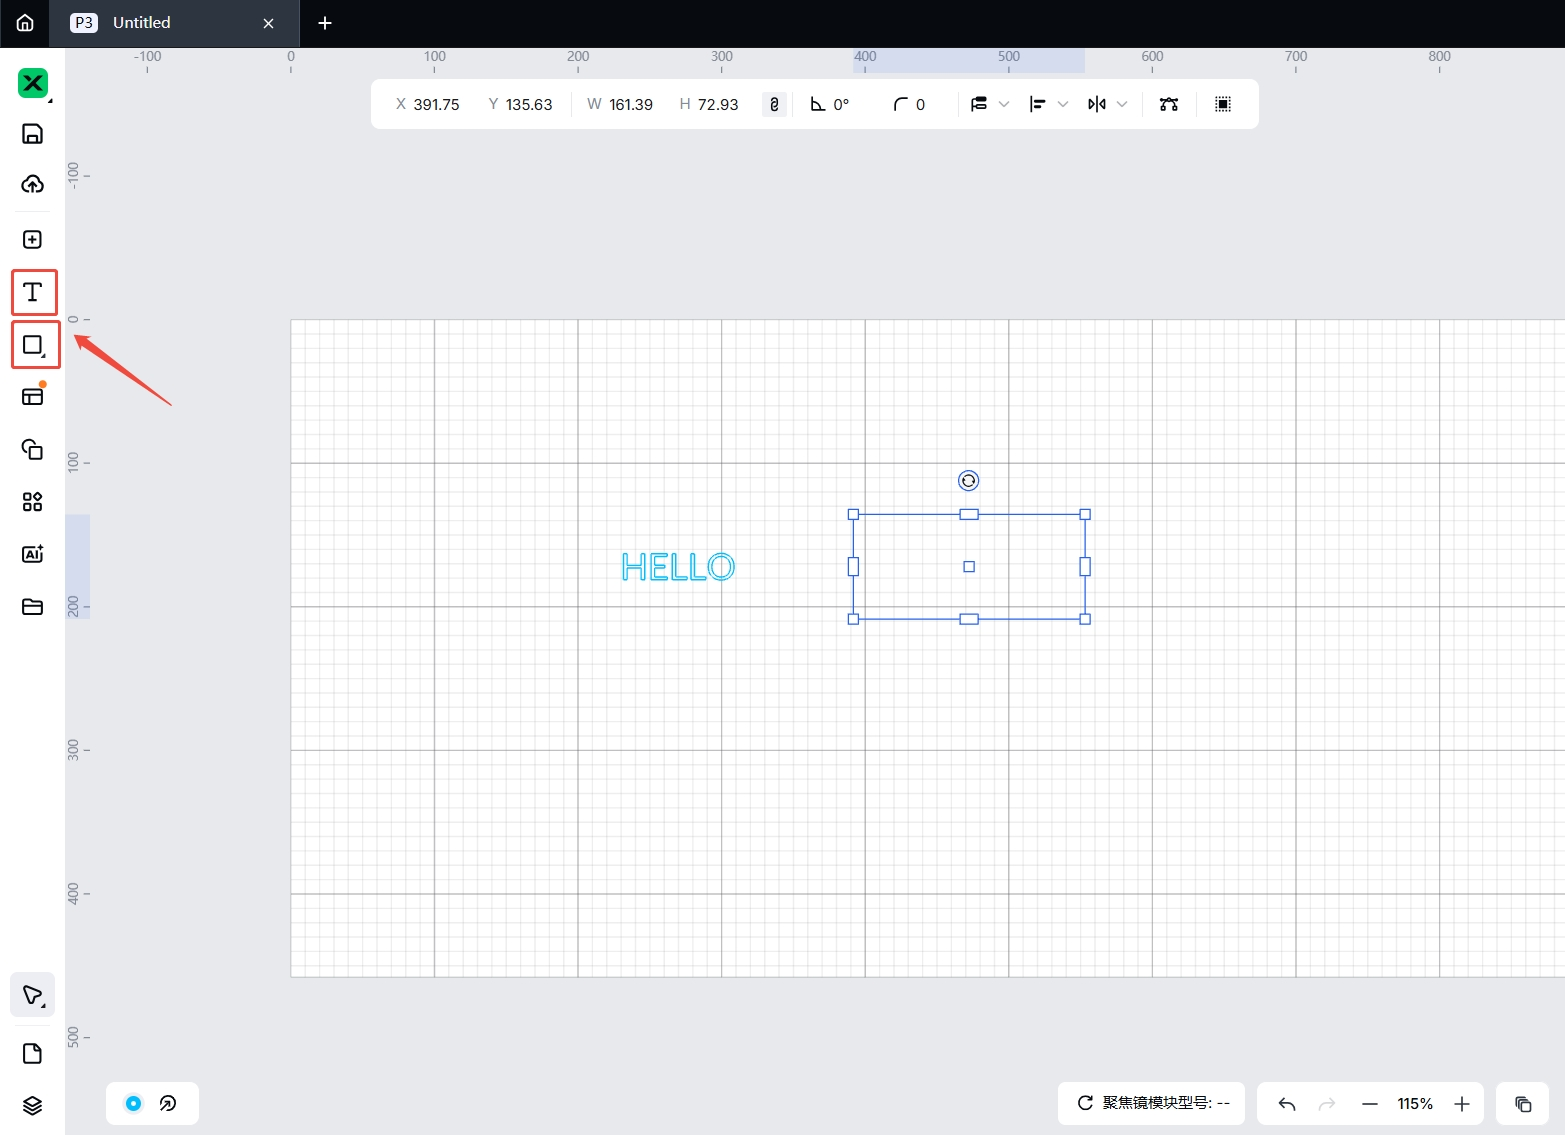Click the W width field 161.39
Screen dimensions: 1565x1135
pyautogui.click(x=630, y=104)
